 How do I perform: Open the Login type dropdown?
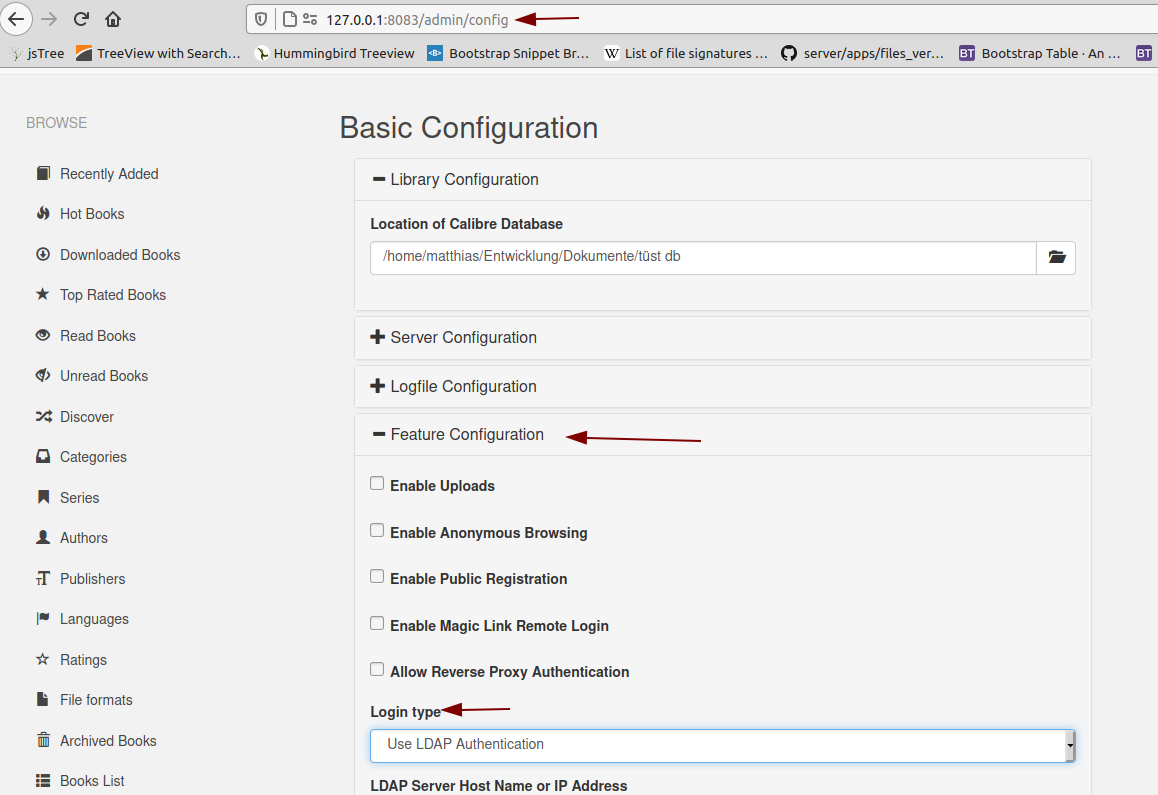tap(722, 744)
